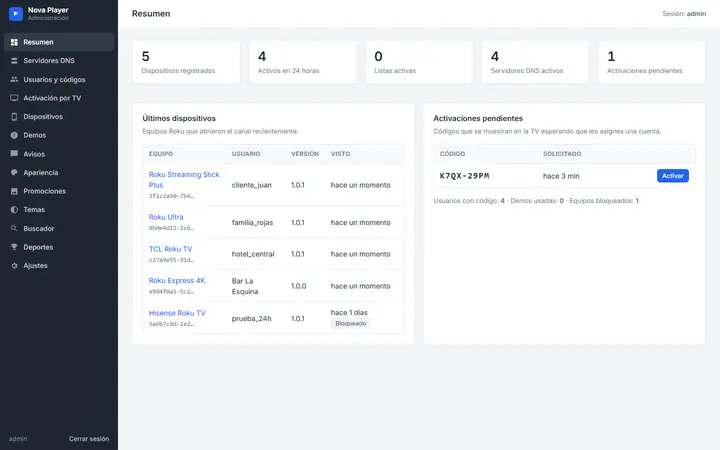
Task: Click the hotel_central user cell
Action: point(253,254)
